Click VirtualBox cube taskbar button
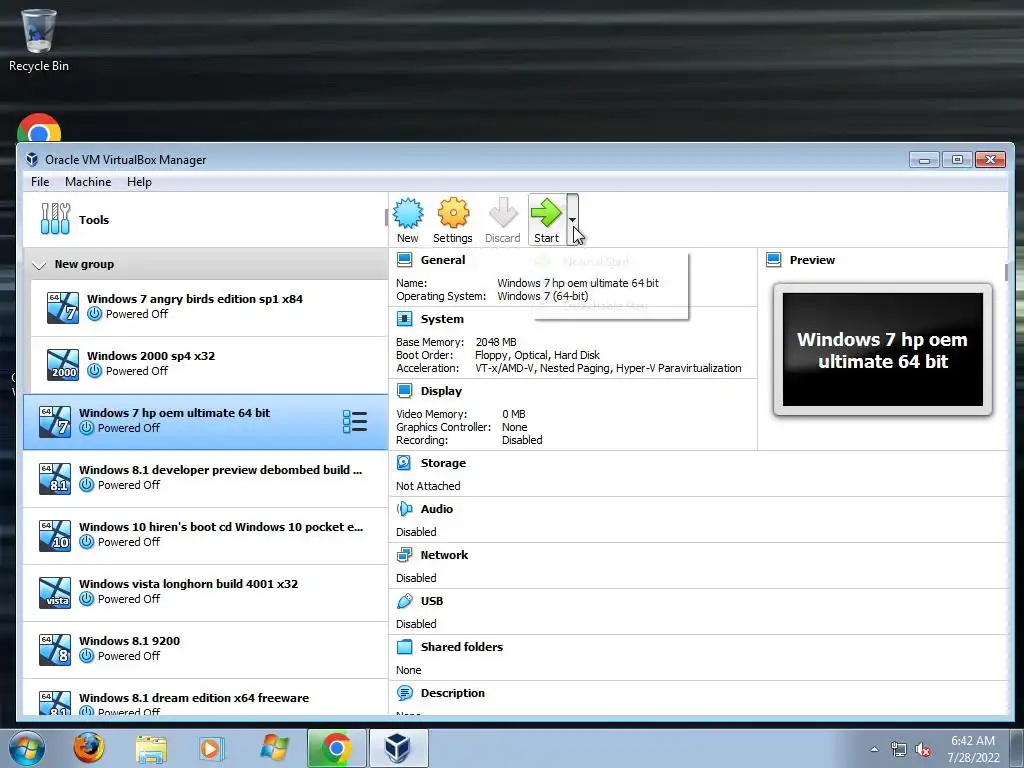Image resolution: width=1024 pixels, height=768 pixels. [398, 748]
